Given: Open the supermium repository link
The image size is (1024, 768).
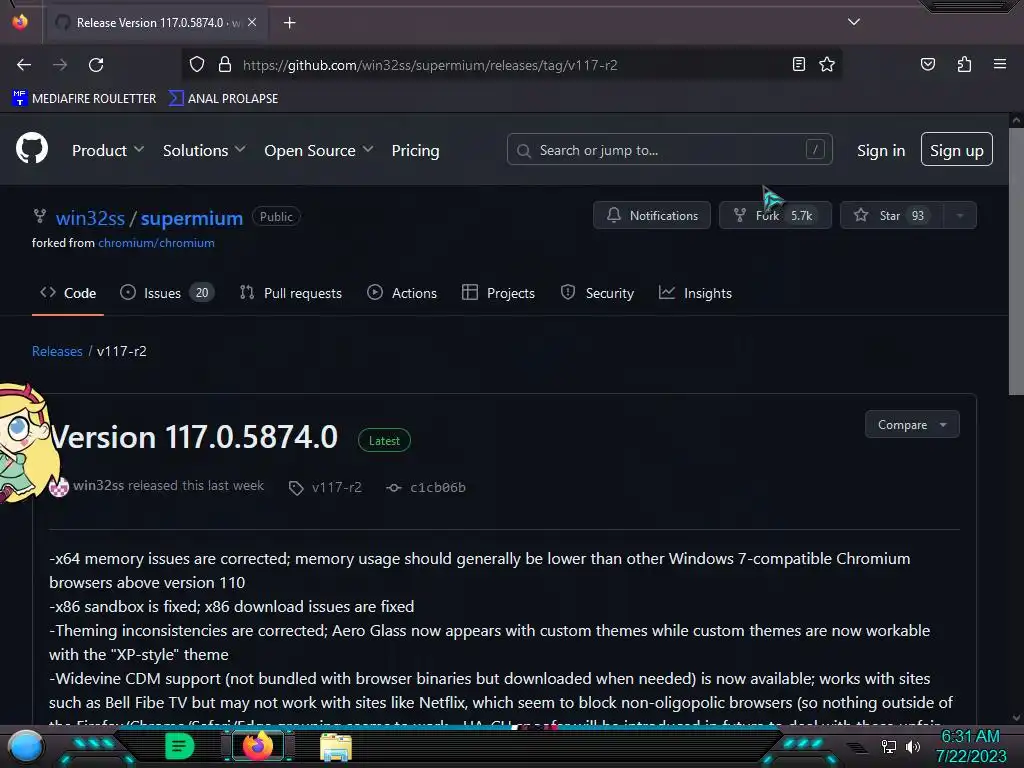Looking at the screenshot, I should (191, 218).
